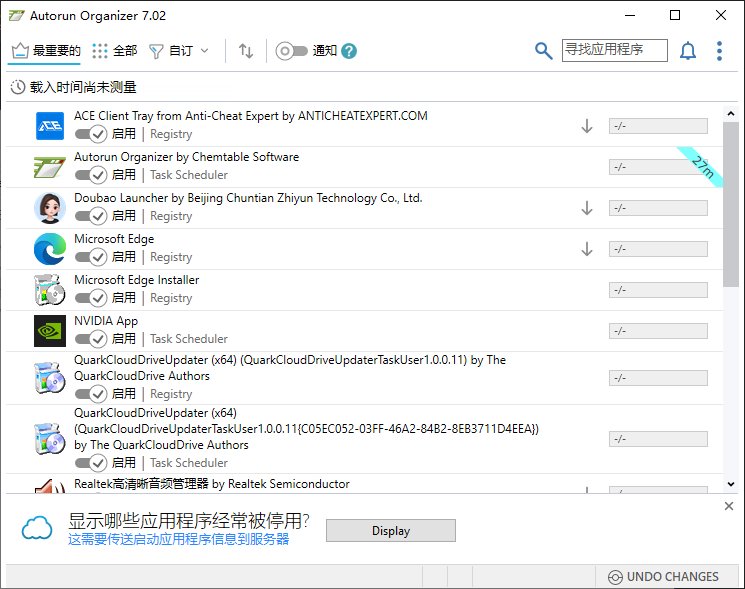The height and width of the screenshot is (589, 745).
Task: Click the load time bar for NVIDIA App
Action: [x=658, y=331]
